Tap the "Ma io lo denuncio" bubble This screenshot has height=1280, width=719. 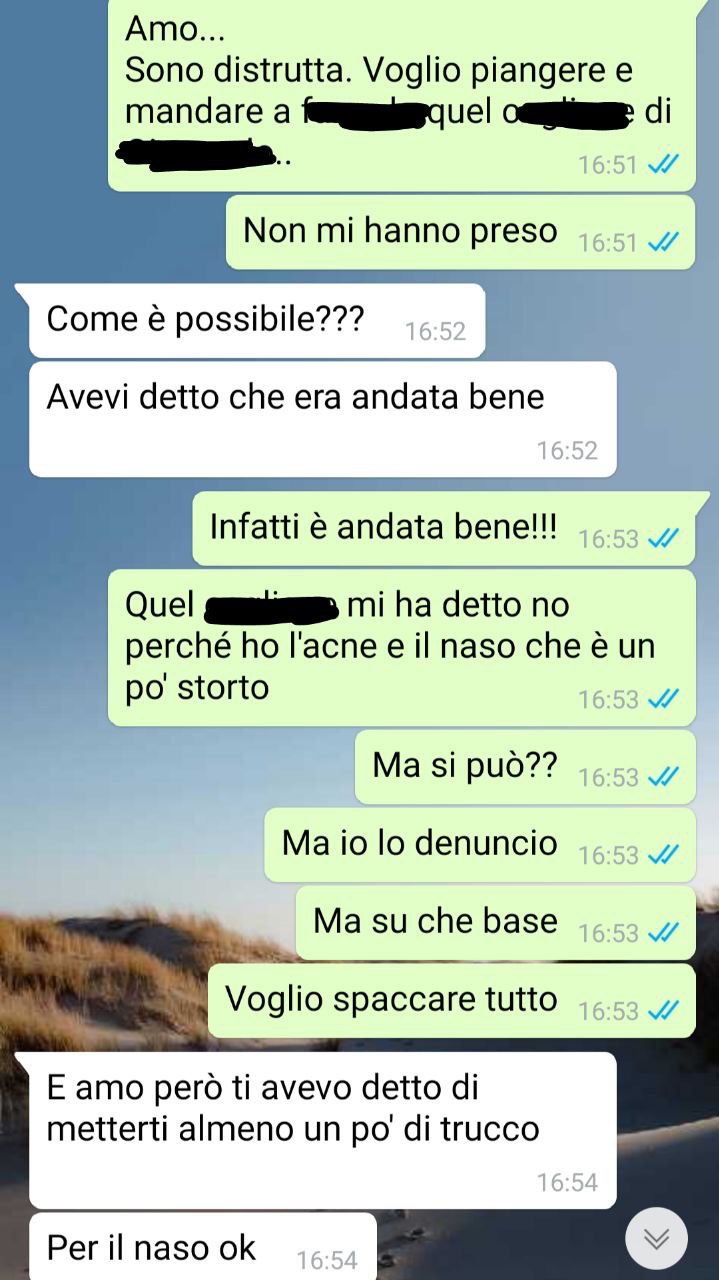(x=480, y=845)
